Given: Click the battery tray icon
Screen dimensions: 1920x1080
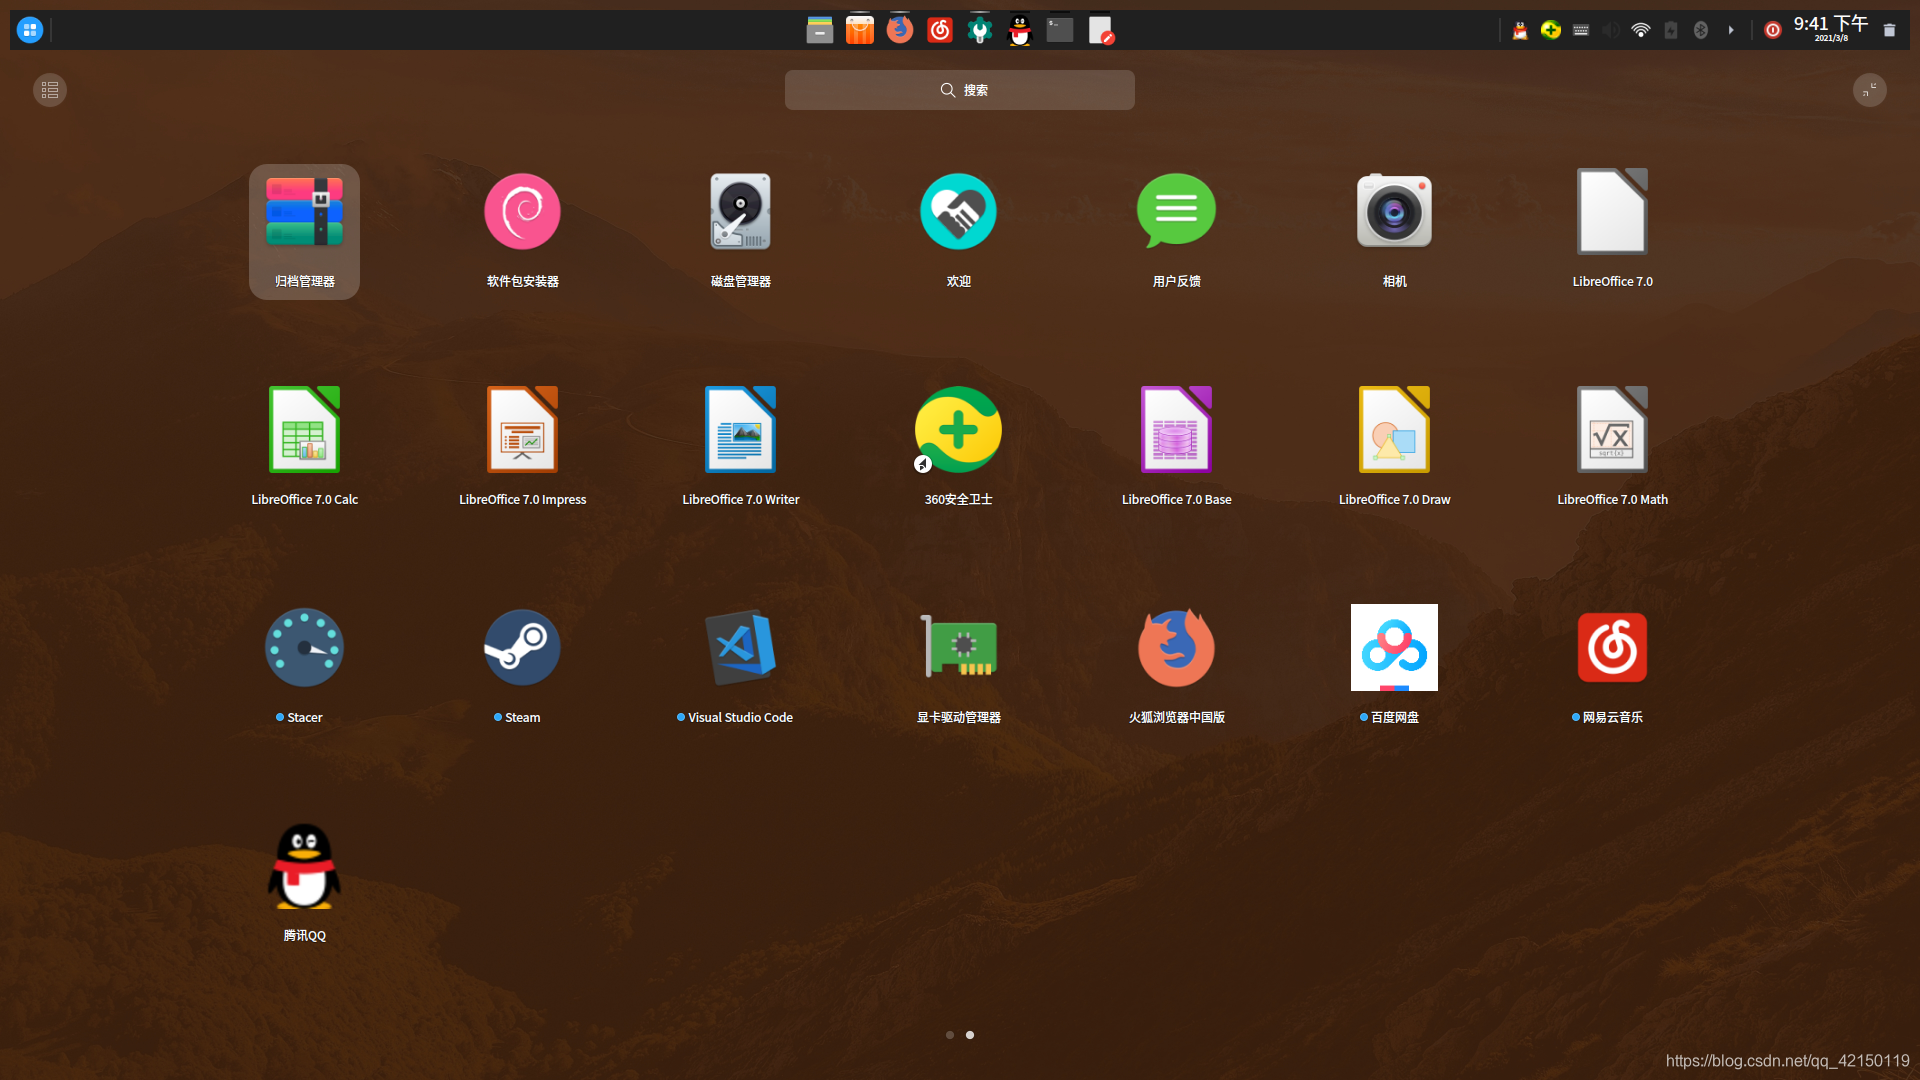Looking at the screenshot, I should point(1671,30).
